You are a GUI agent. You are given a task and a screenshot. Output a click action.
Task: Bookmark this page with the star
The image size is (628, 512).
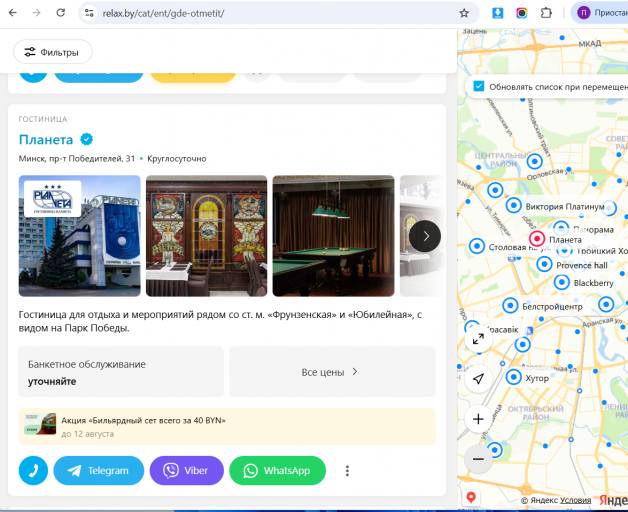[464, 13]
